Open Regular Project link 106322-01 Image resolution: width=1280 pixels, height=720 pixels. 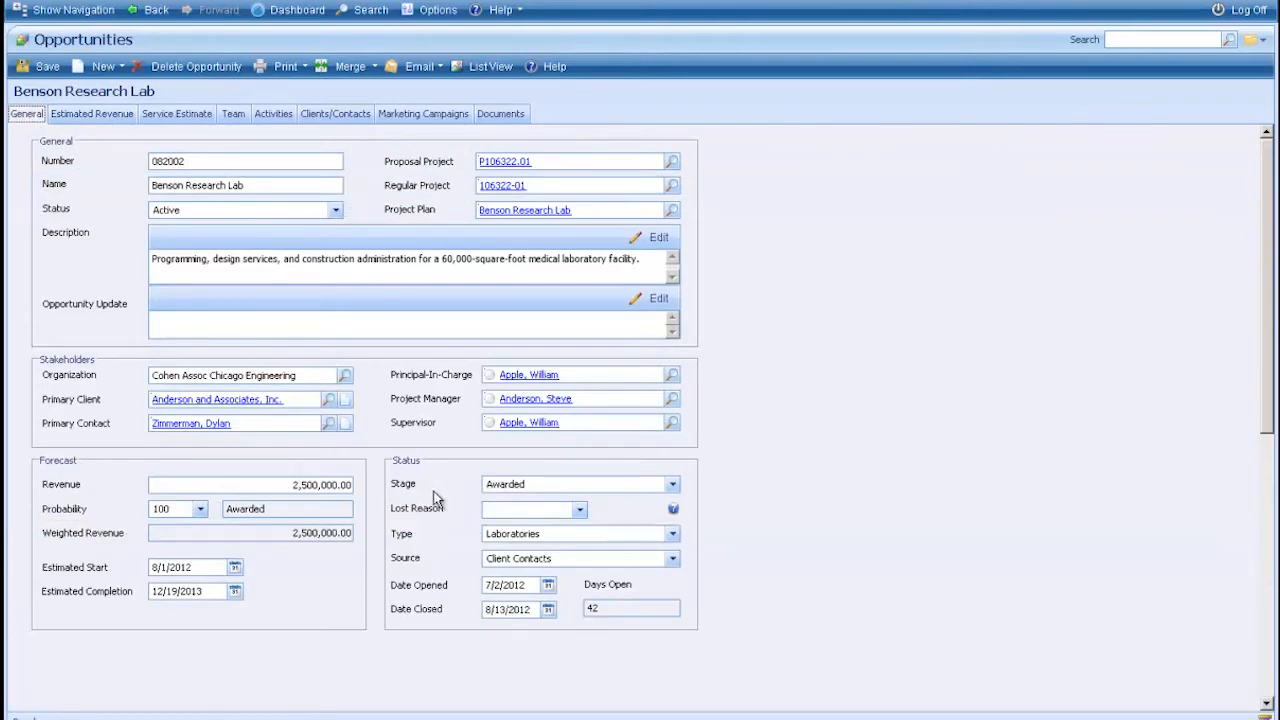coord(502,185)
